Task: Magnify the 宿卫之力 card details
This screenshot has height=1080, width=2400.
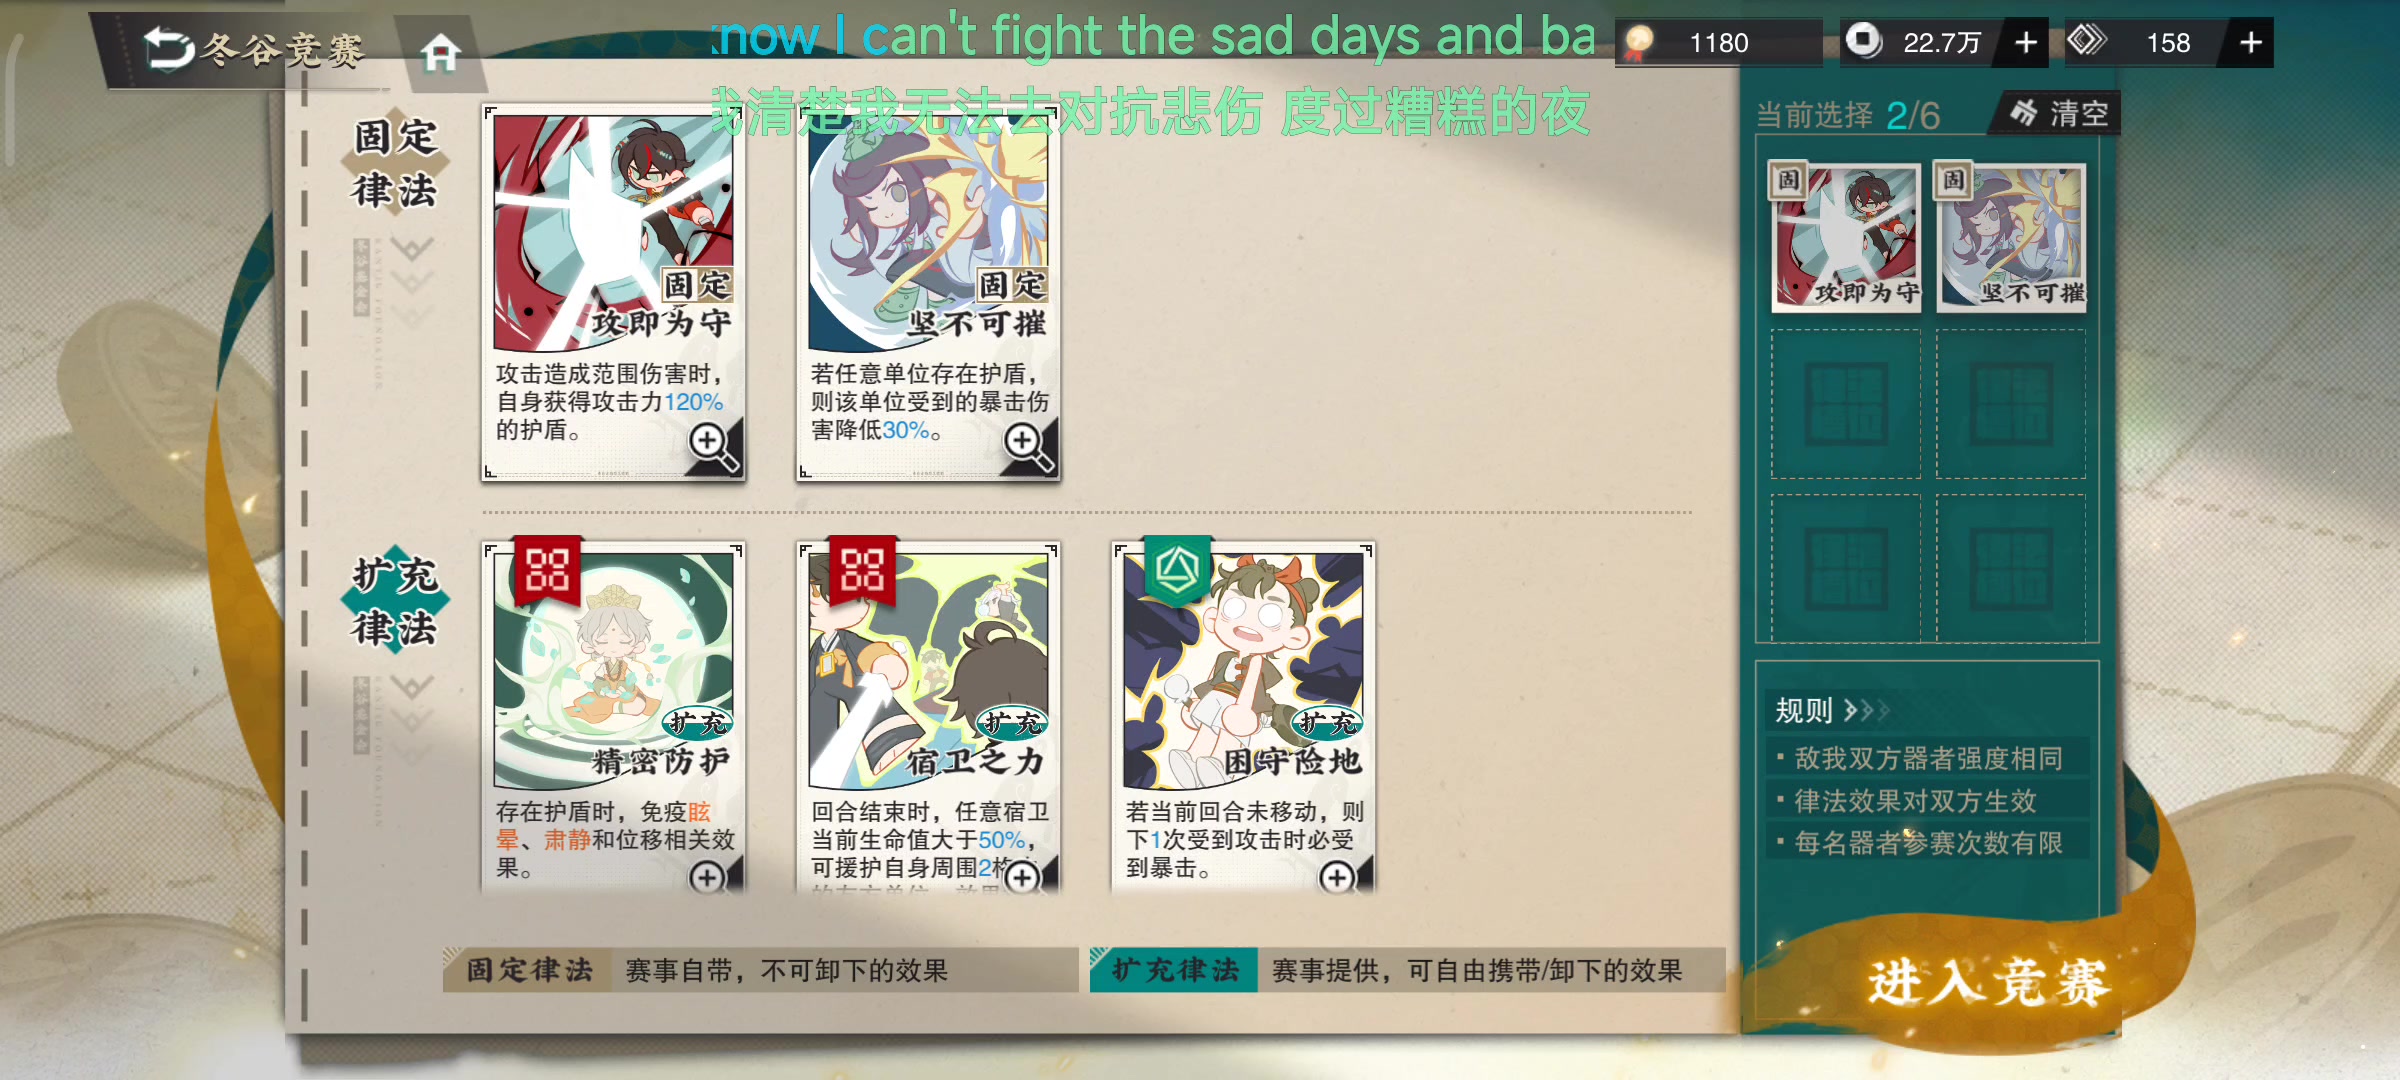Action: pos(1024,877)
